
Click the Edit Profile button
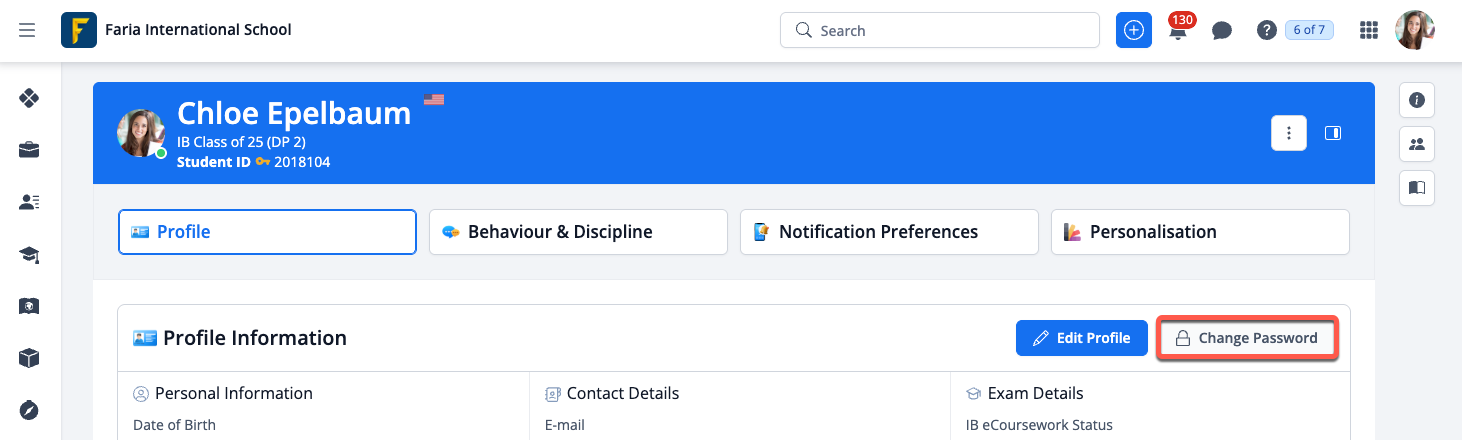pyautogui.click(x=1081, y=338)
